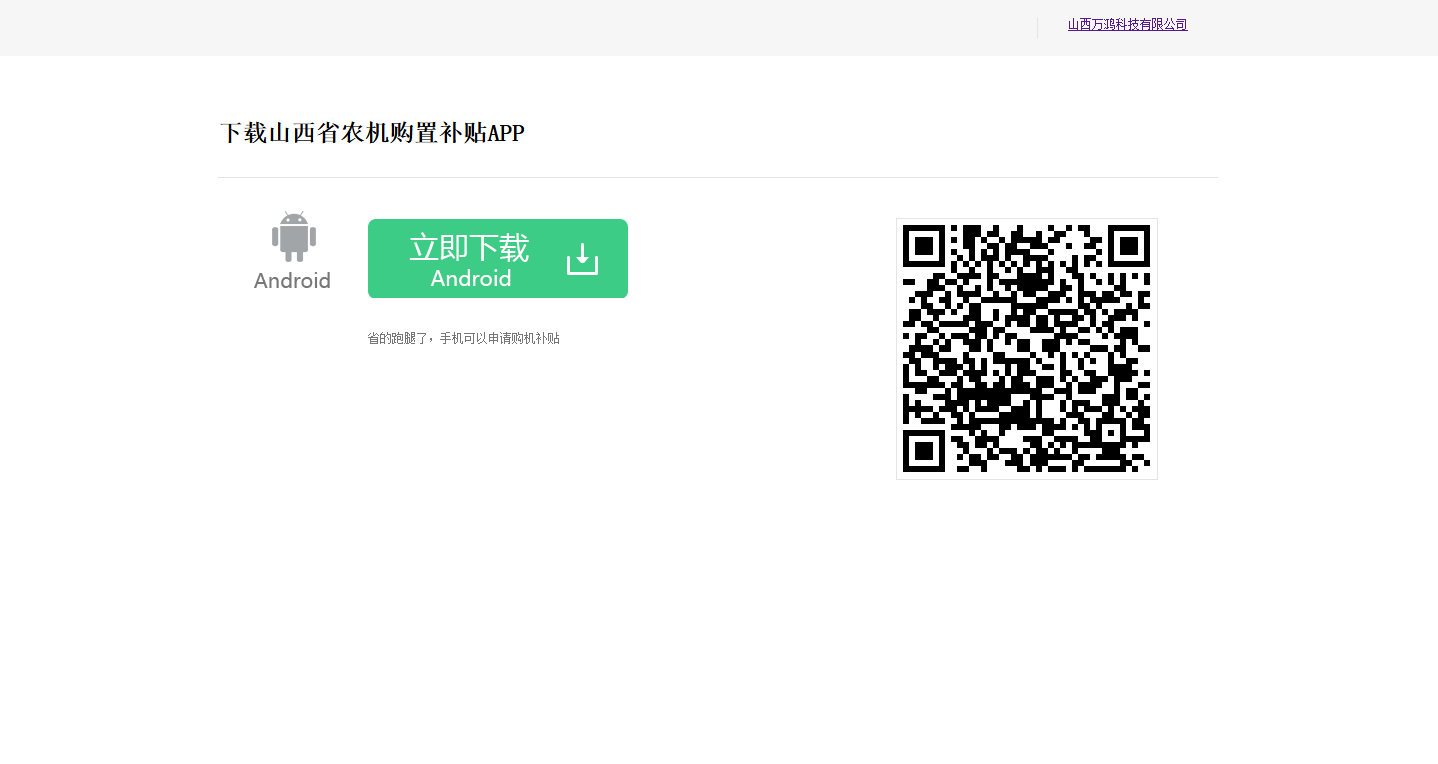Click the Android label below the robot icon
This screenshot has height=764, width=1438.
click(x=292, y=281)
